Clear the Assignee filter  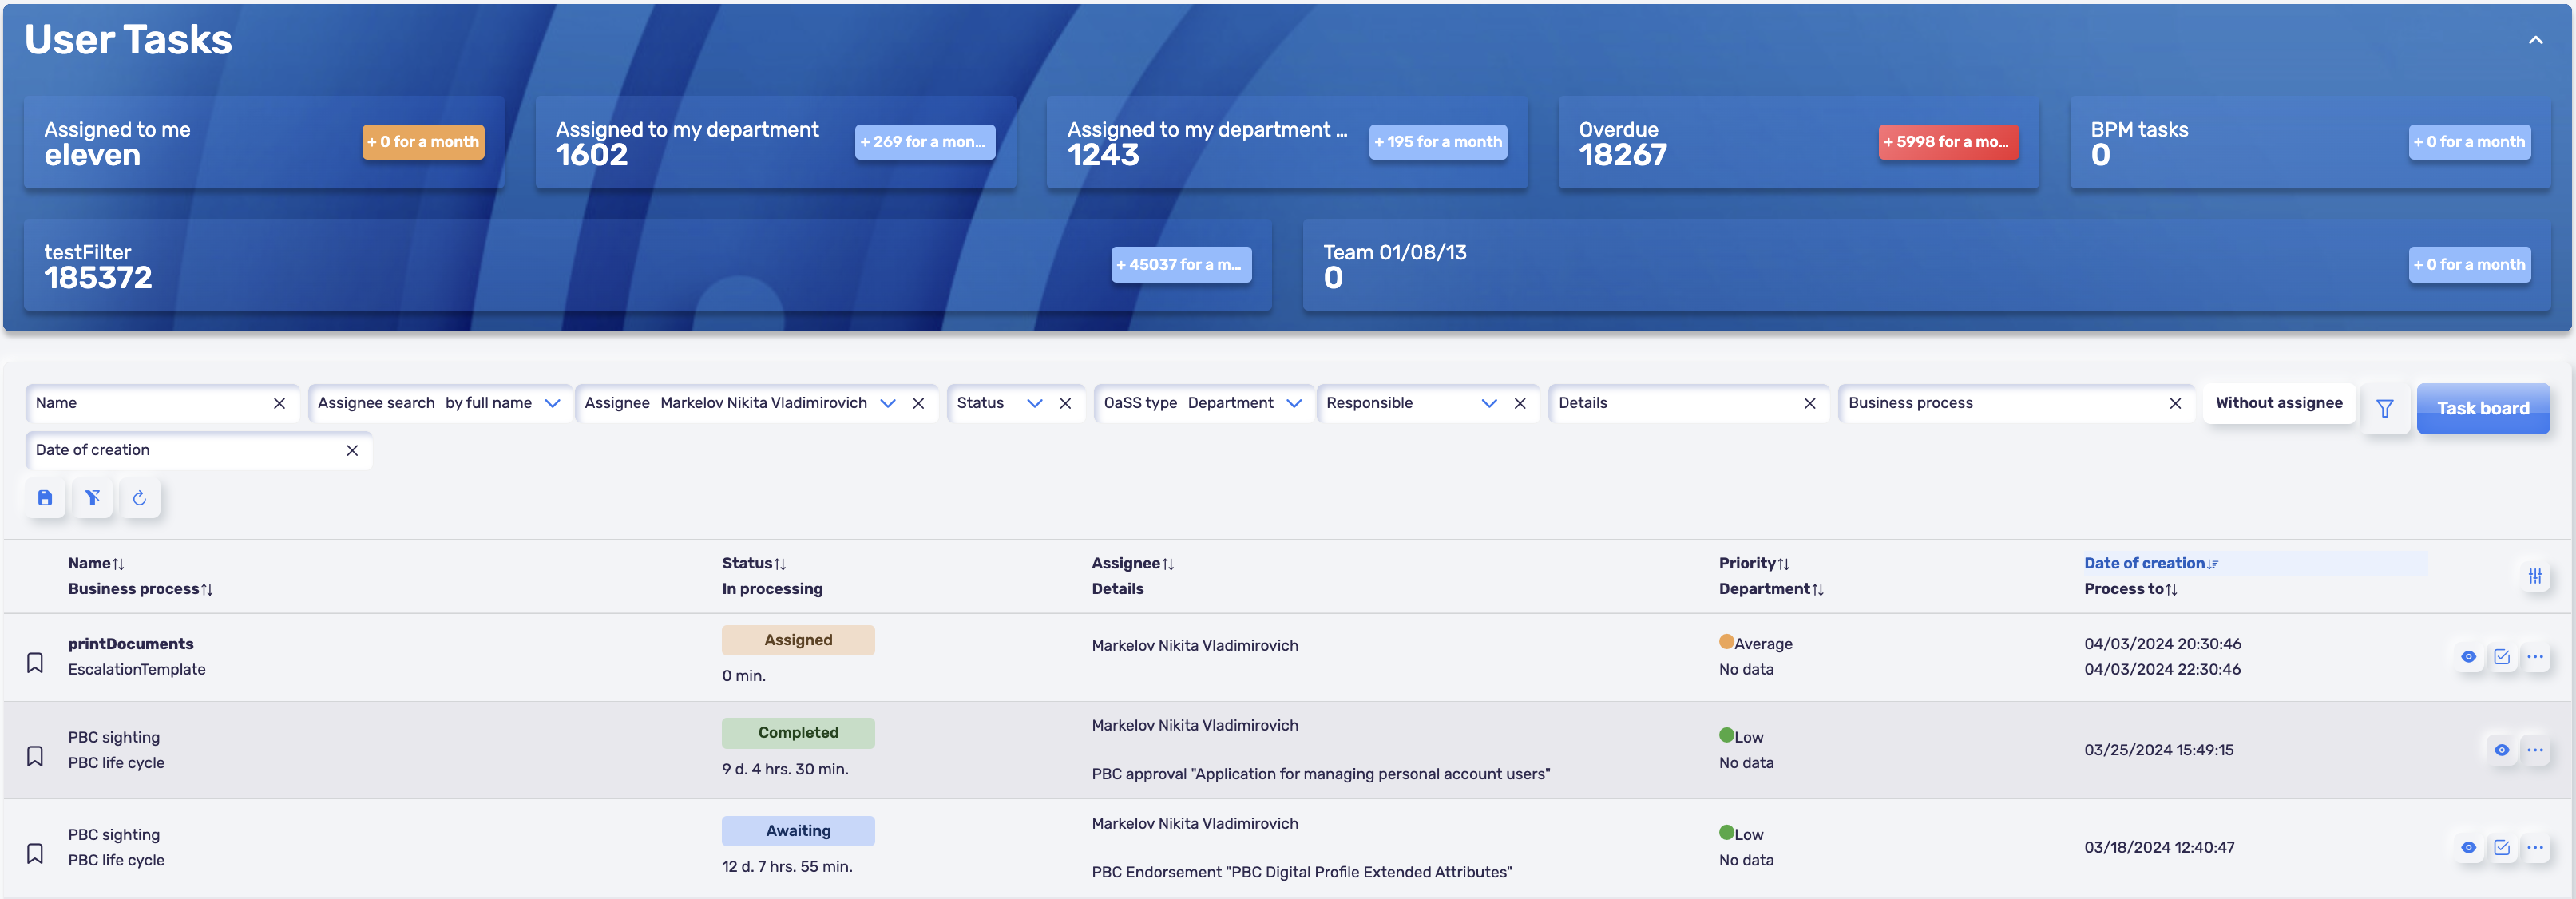(x=918, y=403)
